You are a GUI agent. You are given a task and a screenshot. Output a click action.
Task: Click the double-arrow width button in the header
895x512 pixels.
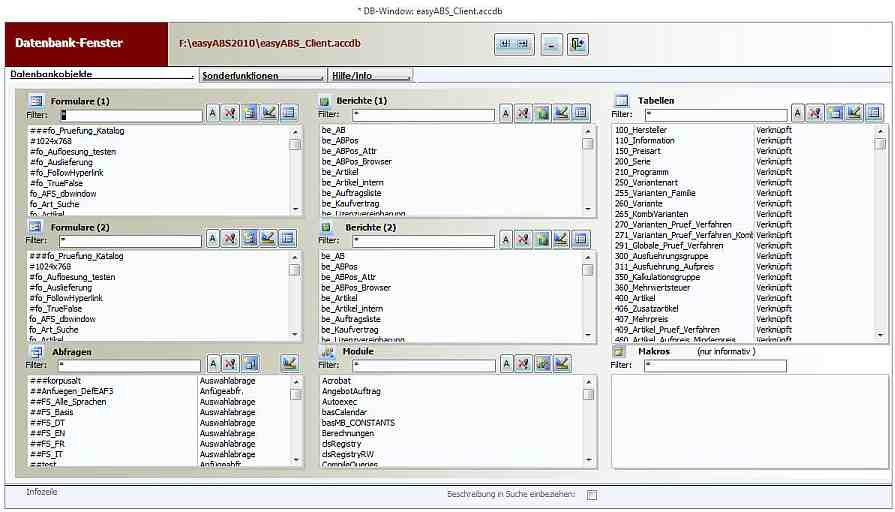(x=514, y=44)
